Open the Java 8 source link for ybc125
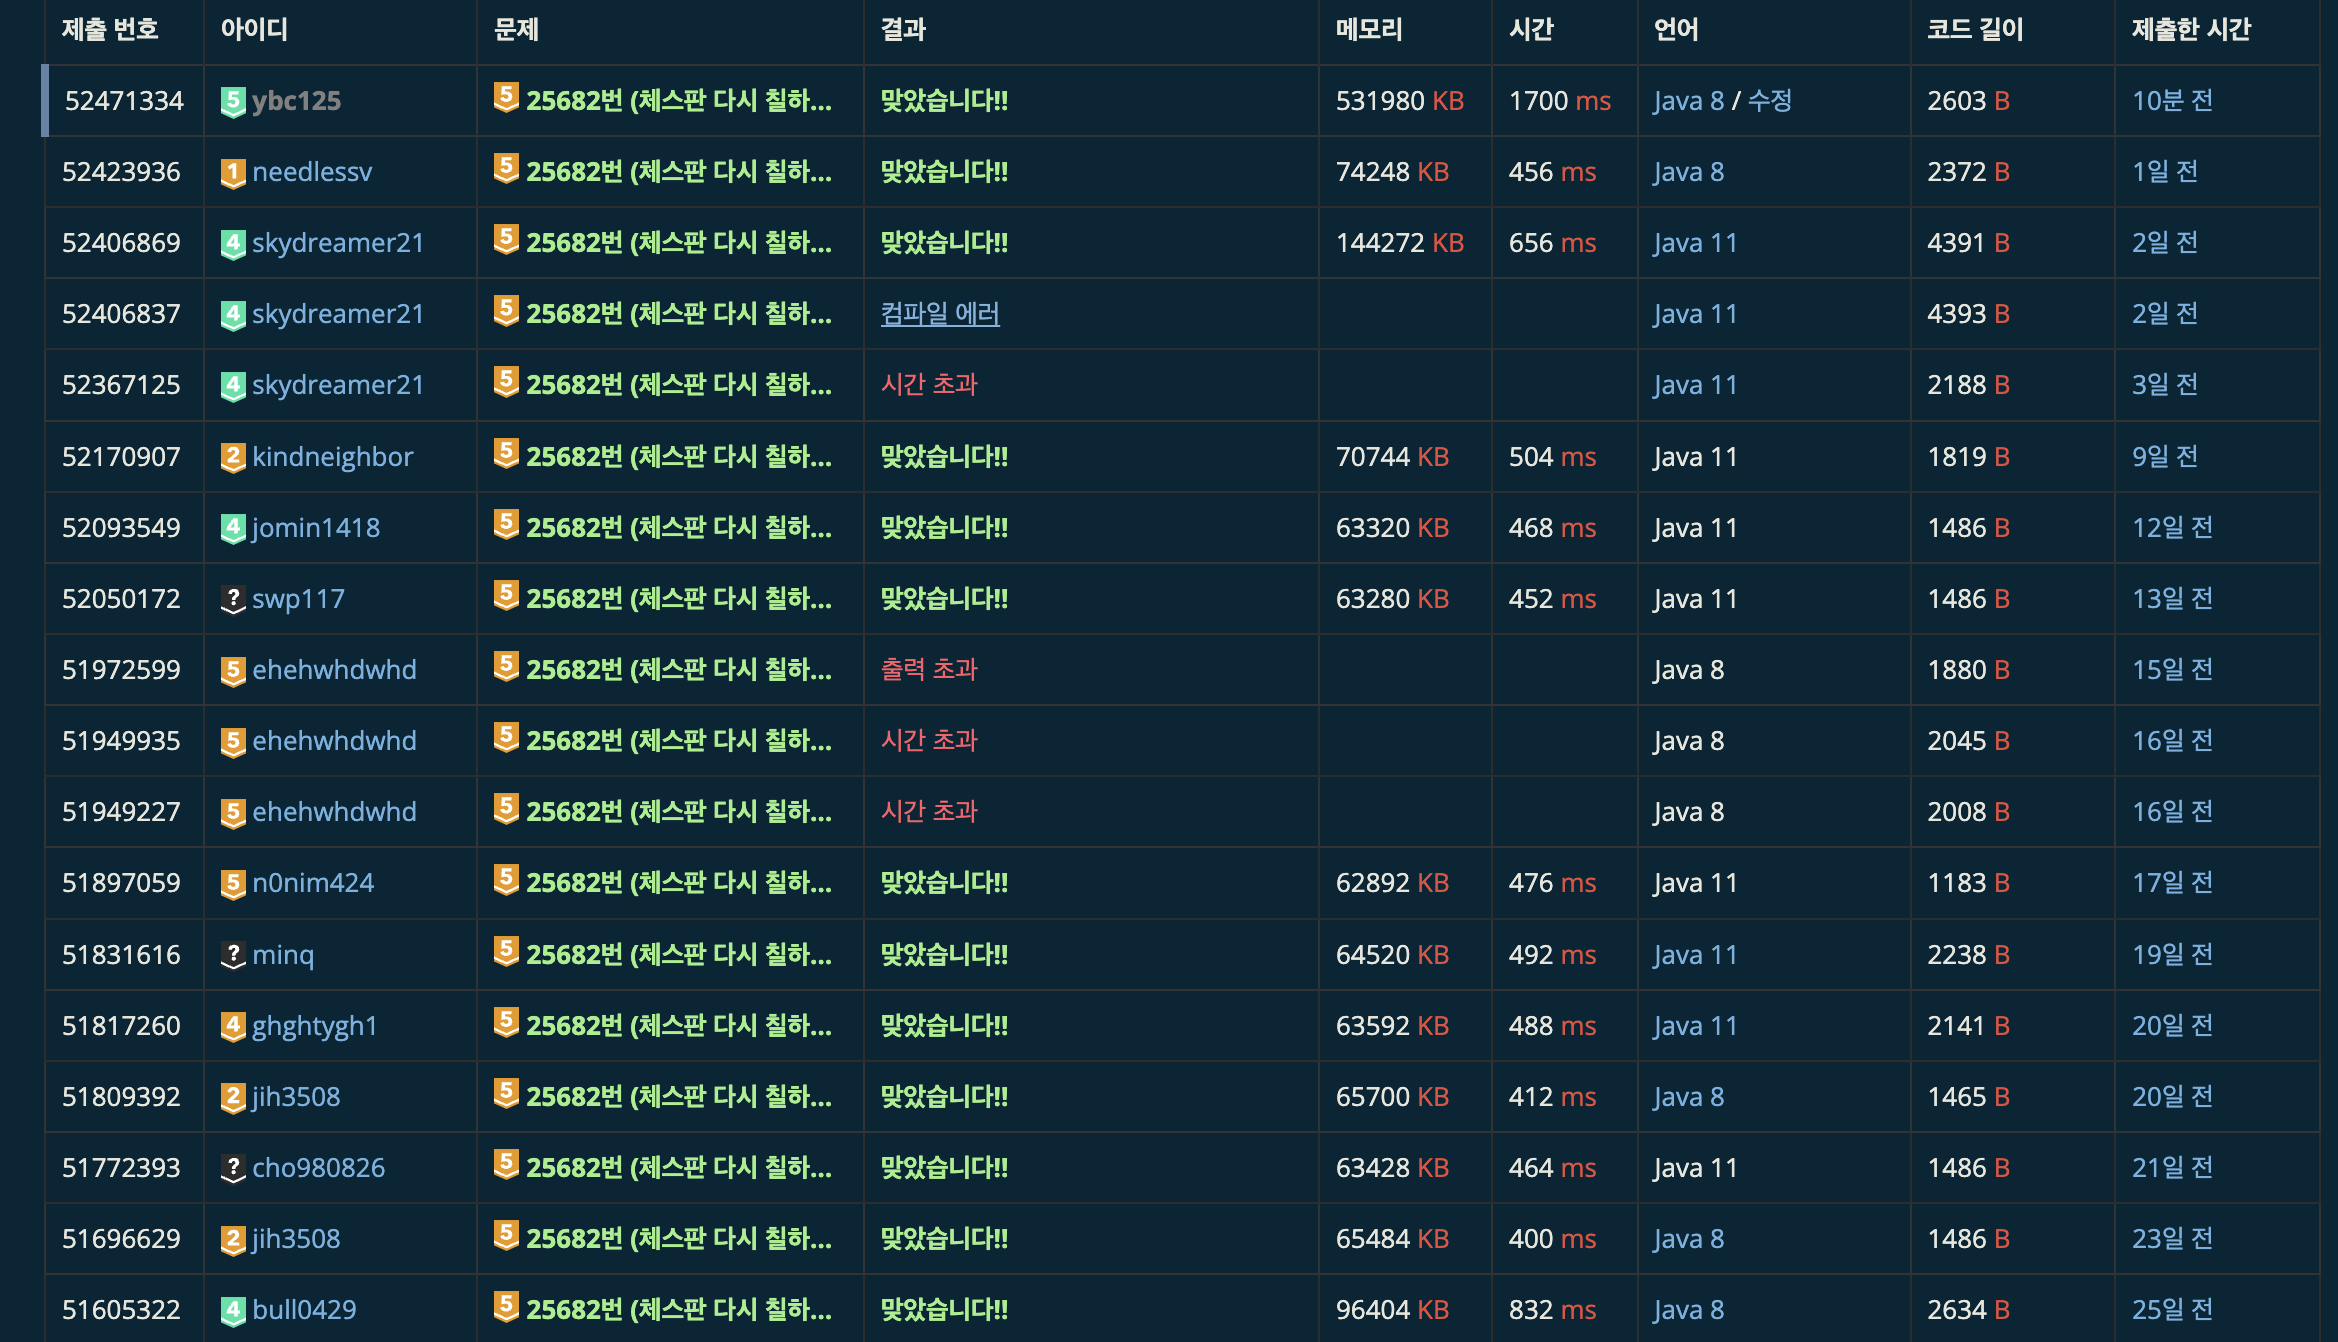The image size is (2338, 1342). 1688,101
